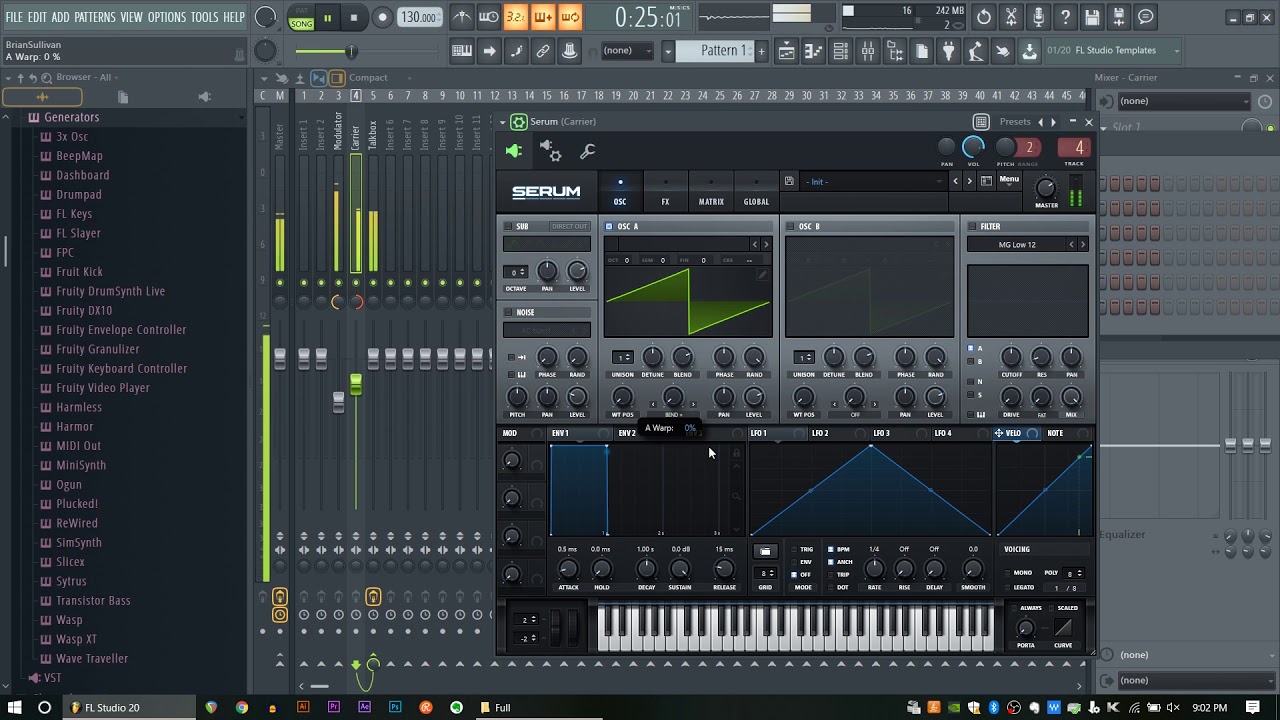Set the tempo field showing 130.000
Image resolution: width=1280 pixels, height=720 pixels.
[x=419, y=17]
